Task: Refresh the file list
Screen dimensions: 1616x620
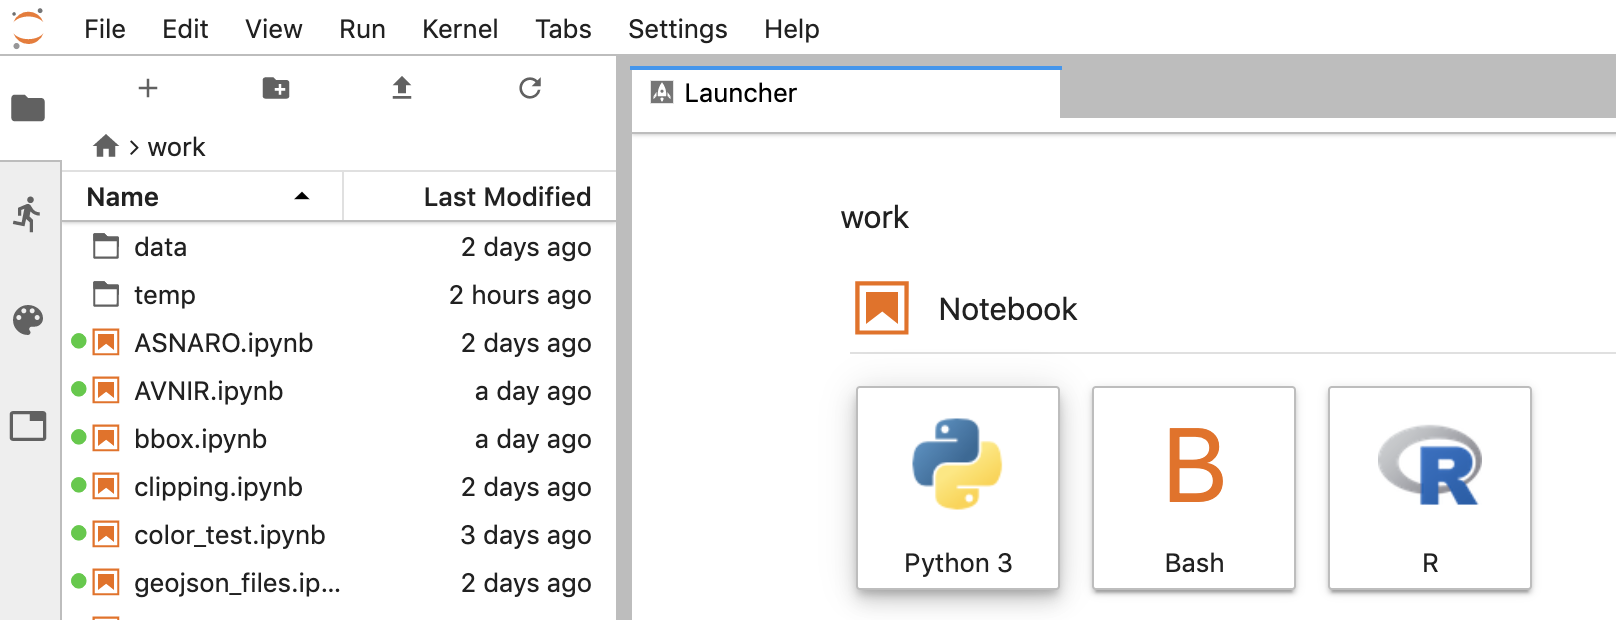Action: pyautogui.click(x=530, y=88)
